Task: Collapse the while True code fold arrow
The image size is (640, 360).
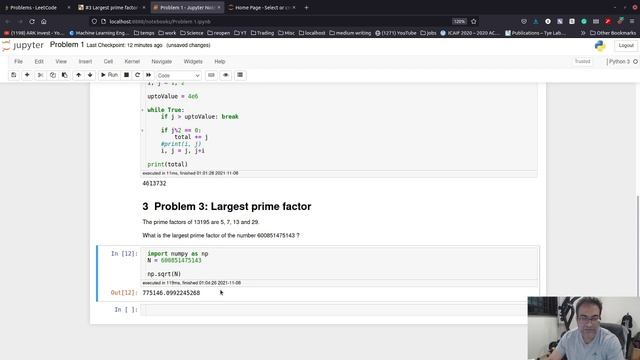Action: pos(142,110)
